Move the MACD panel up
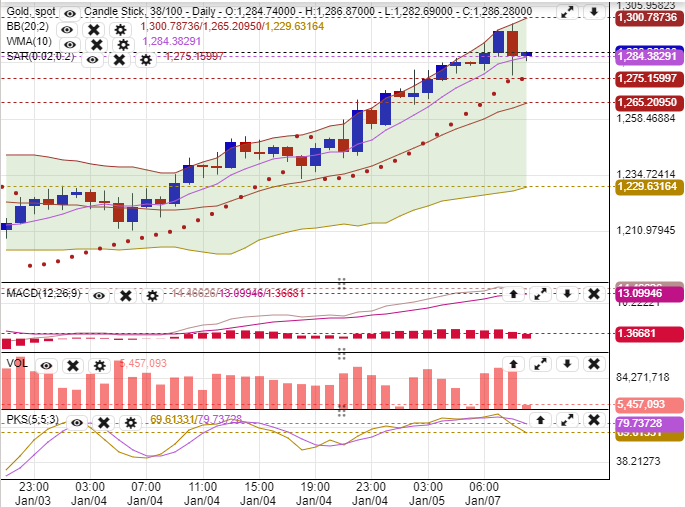Viewport: 685px width, 507px height. [513, 294]
